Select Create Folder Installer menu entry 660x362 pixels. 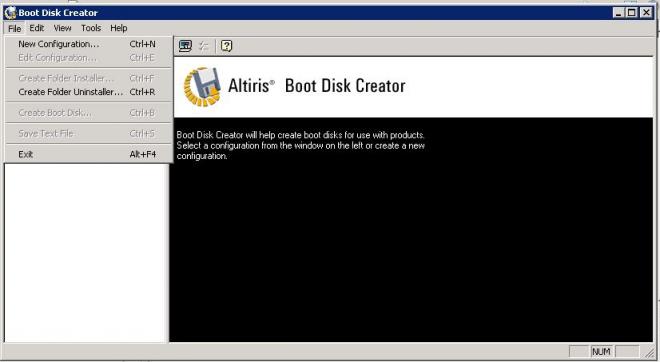click(88, 78)
